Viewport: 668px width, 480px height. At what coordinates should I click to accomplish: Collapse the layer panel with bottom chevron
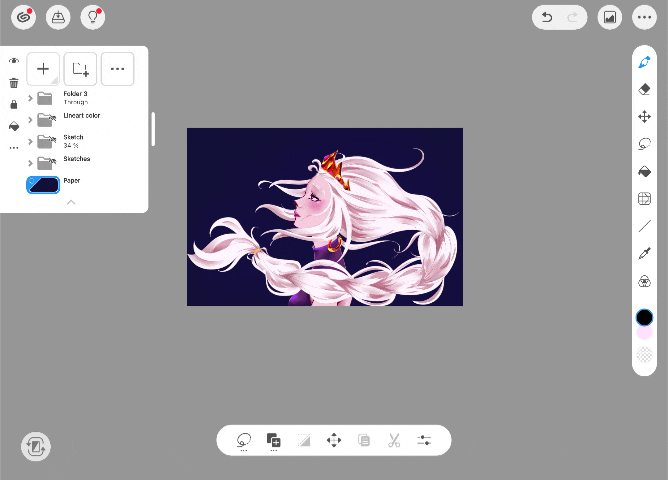[71, 202]
